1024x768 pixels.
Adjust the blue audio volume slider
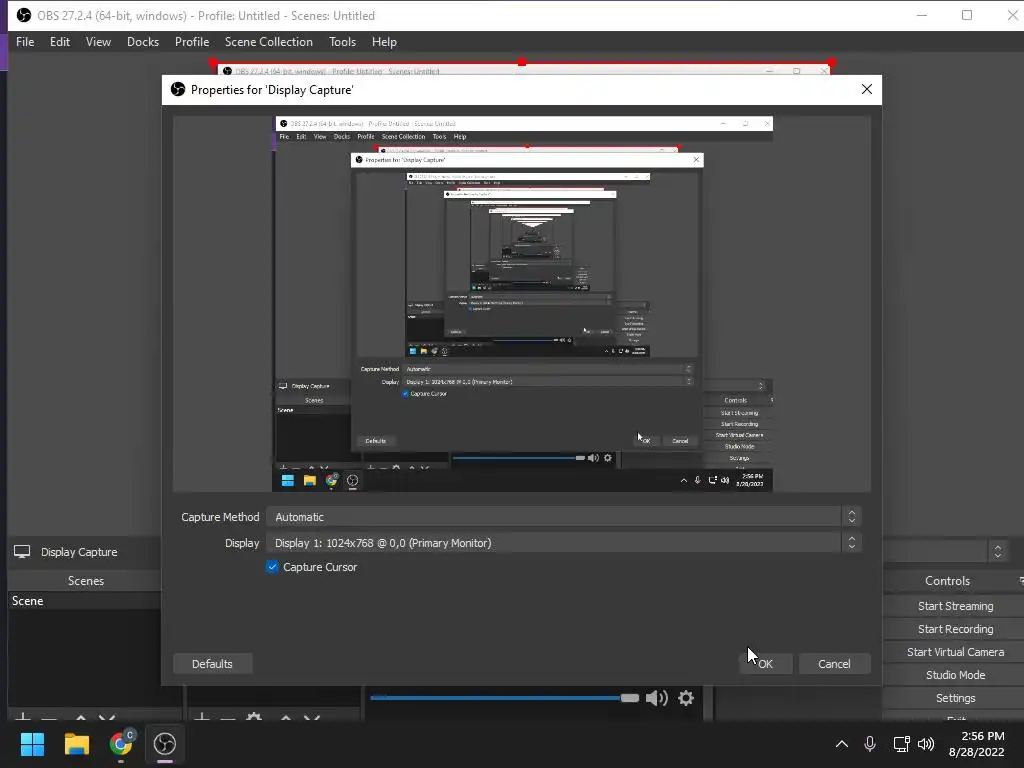pos(504,698)
